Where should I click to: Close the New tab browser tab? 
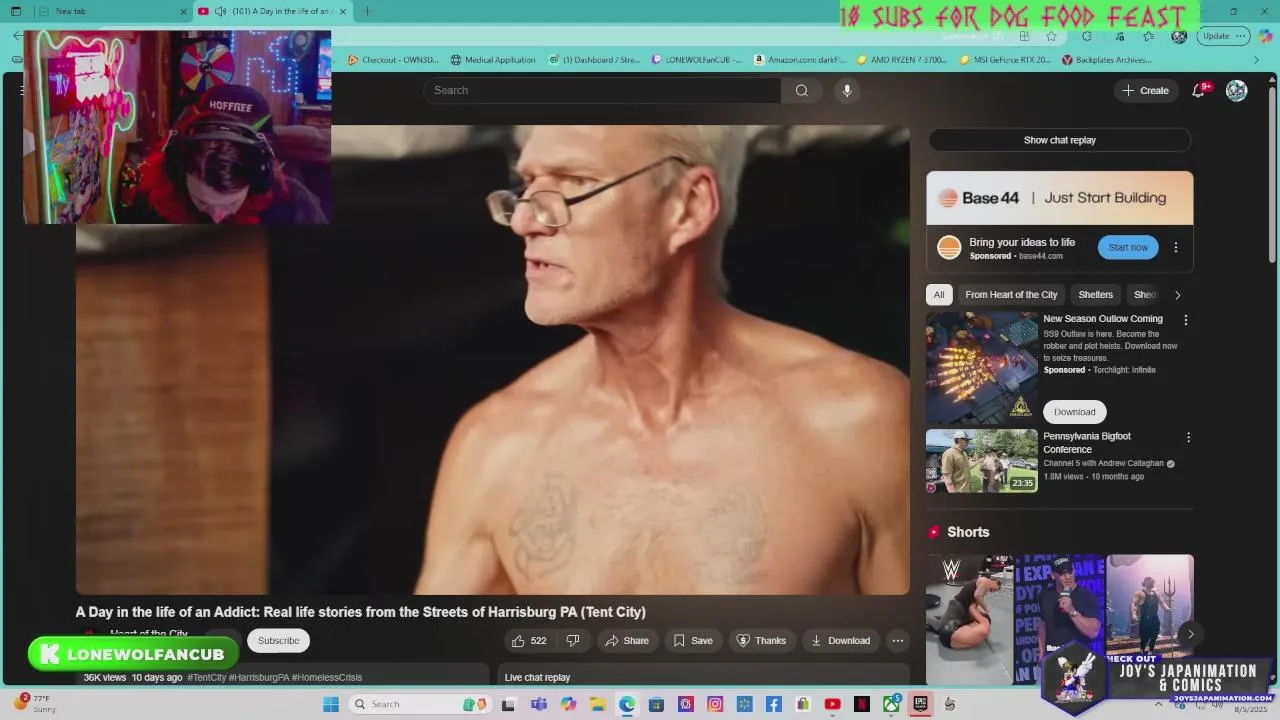point(183,11)
